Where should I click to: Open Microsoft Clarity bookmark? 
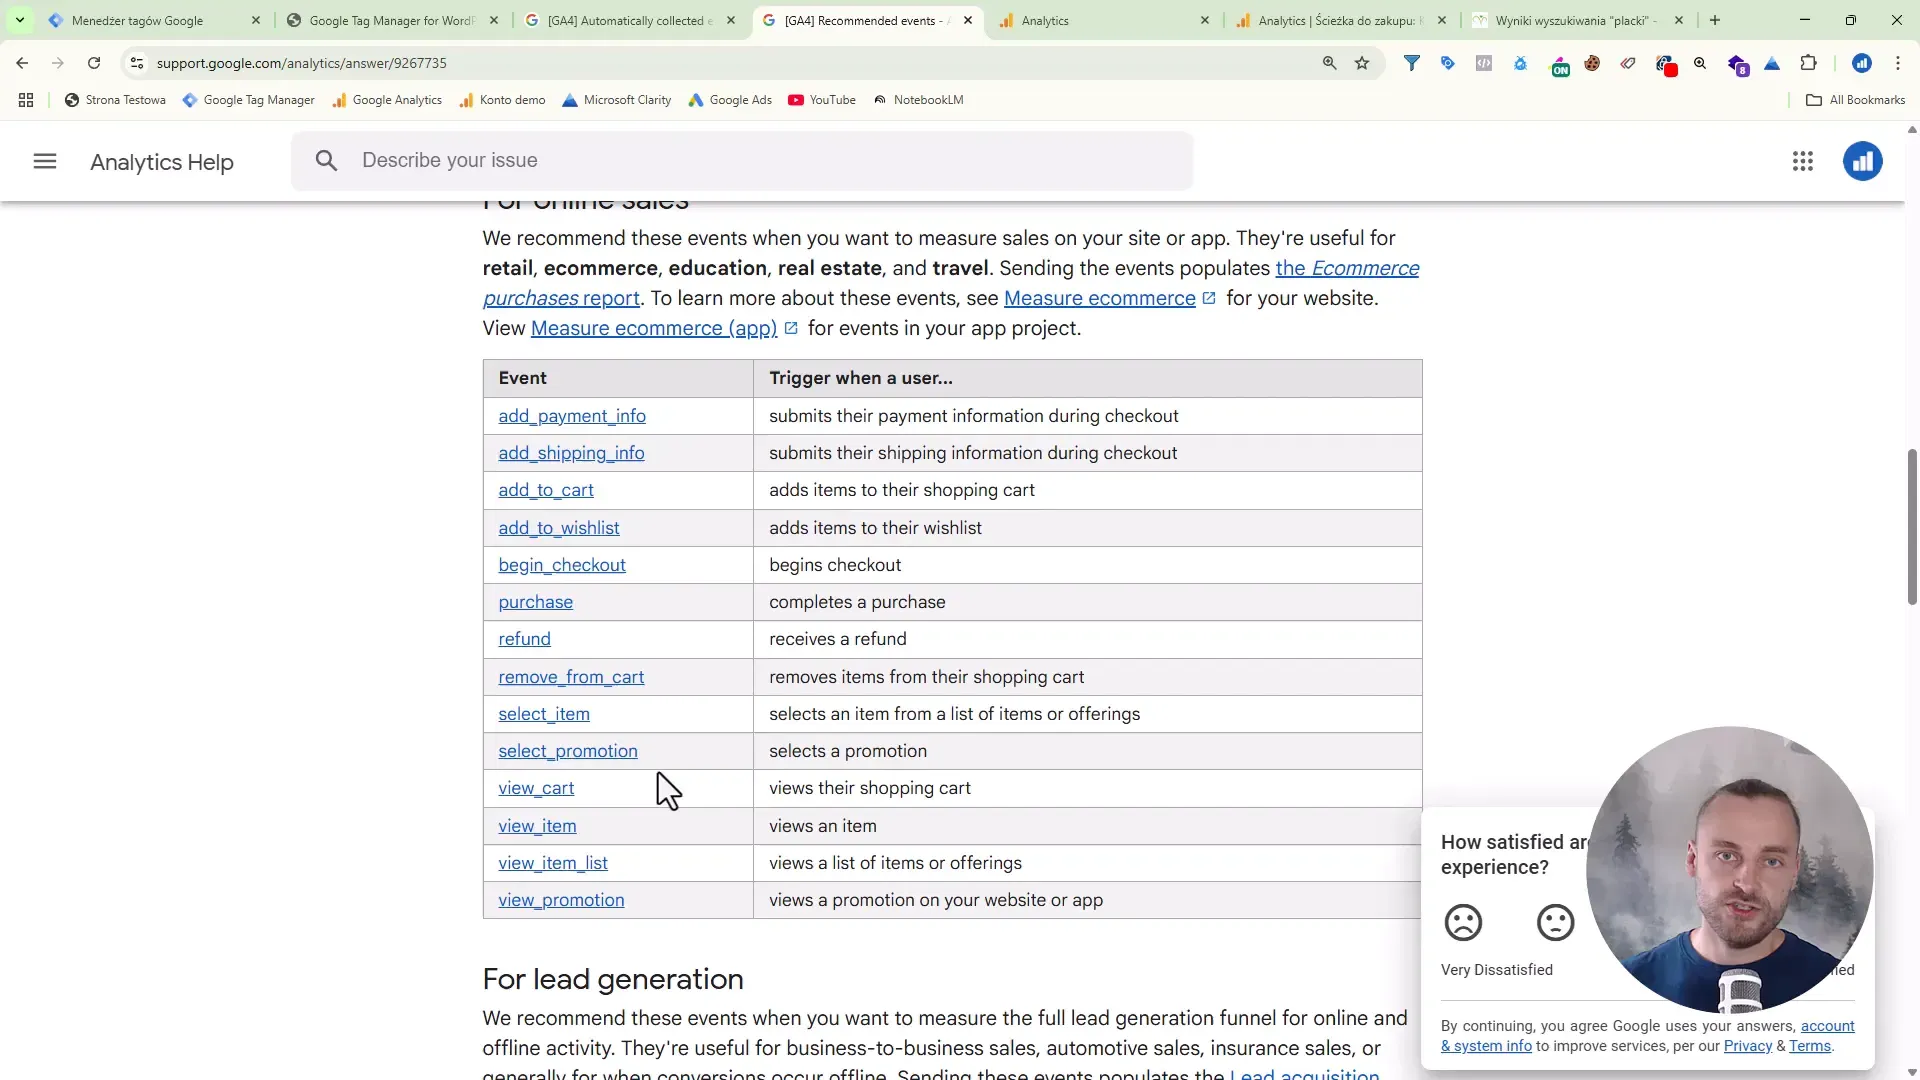(616, 100)
